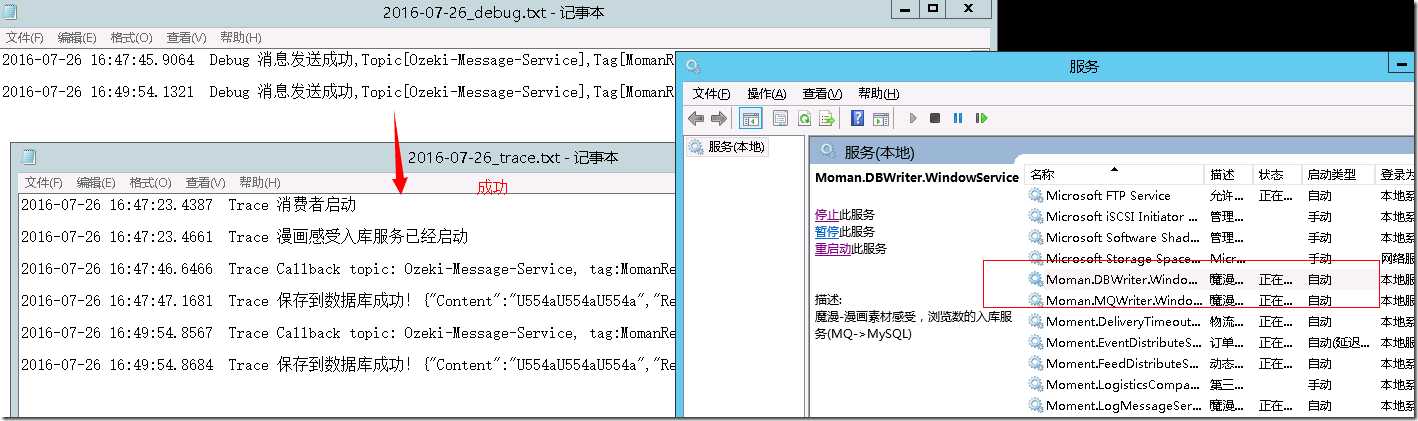Click the gear icon beside Microsoft Storage Spaces
The height and width of the screenshot is (421, 1418).
click(x=1035, y=259)
